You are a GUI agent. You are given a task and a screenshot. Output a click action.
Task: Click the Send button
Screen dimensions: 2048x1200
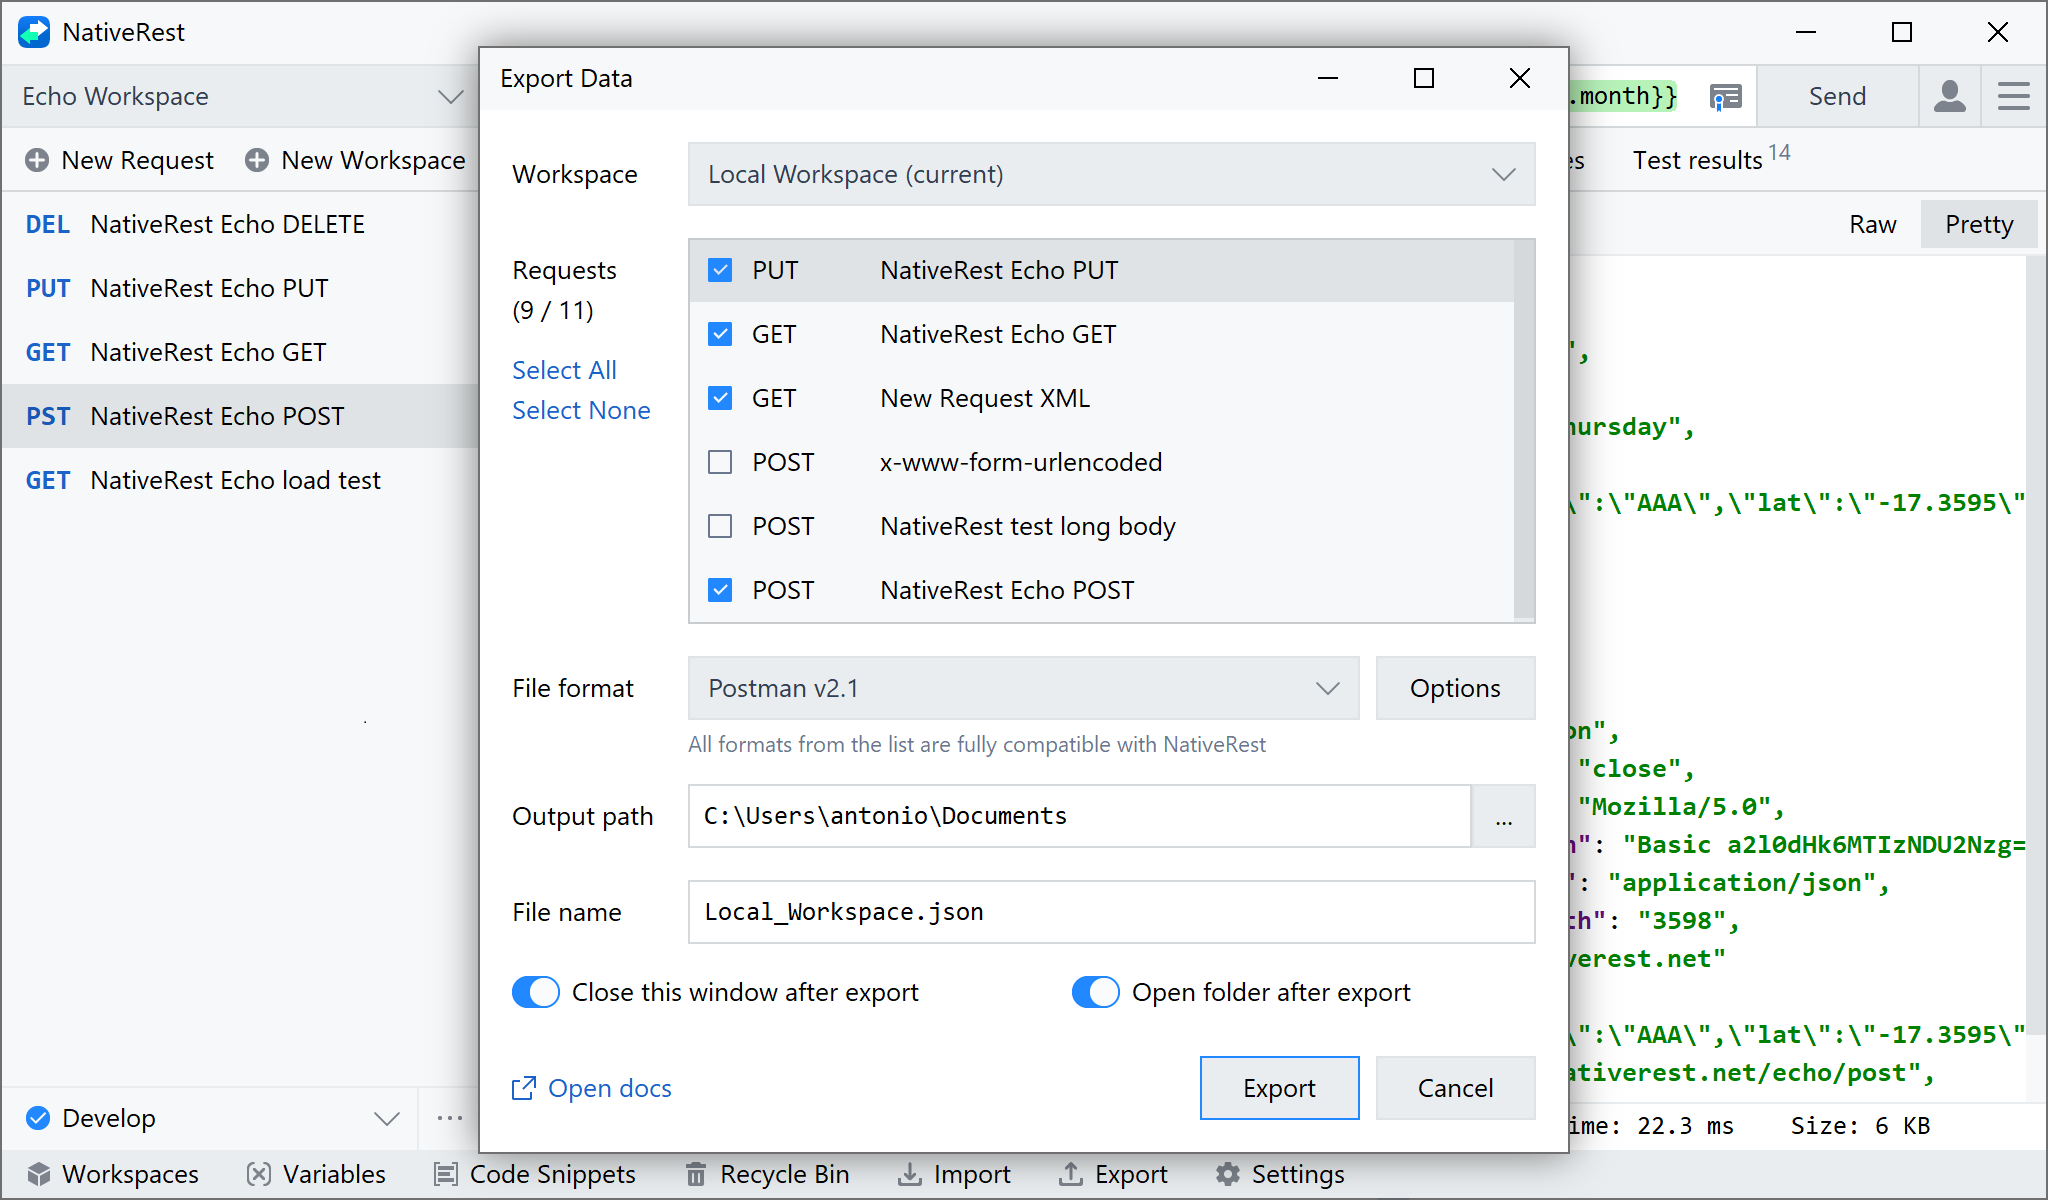[x=1837, y=96]
